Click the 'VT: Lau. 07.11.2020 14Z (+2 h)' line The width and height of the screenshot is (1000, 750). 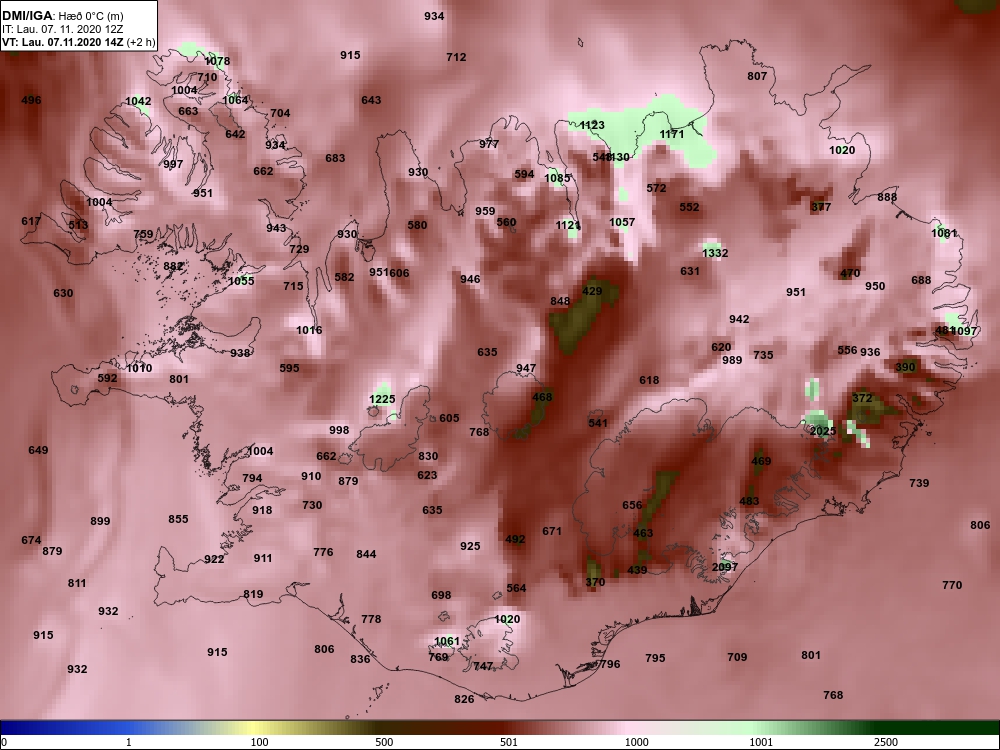point(78,42)
